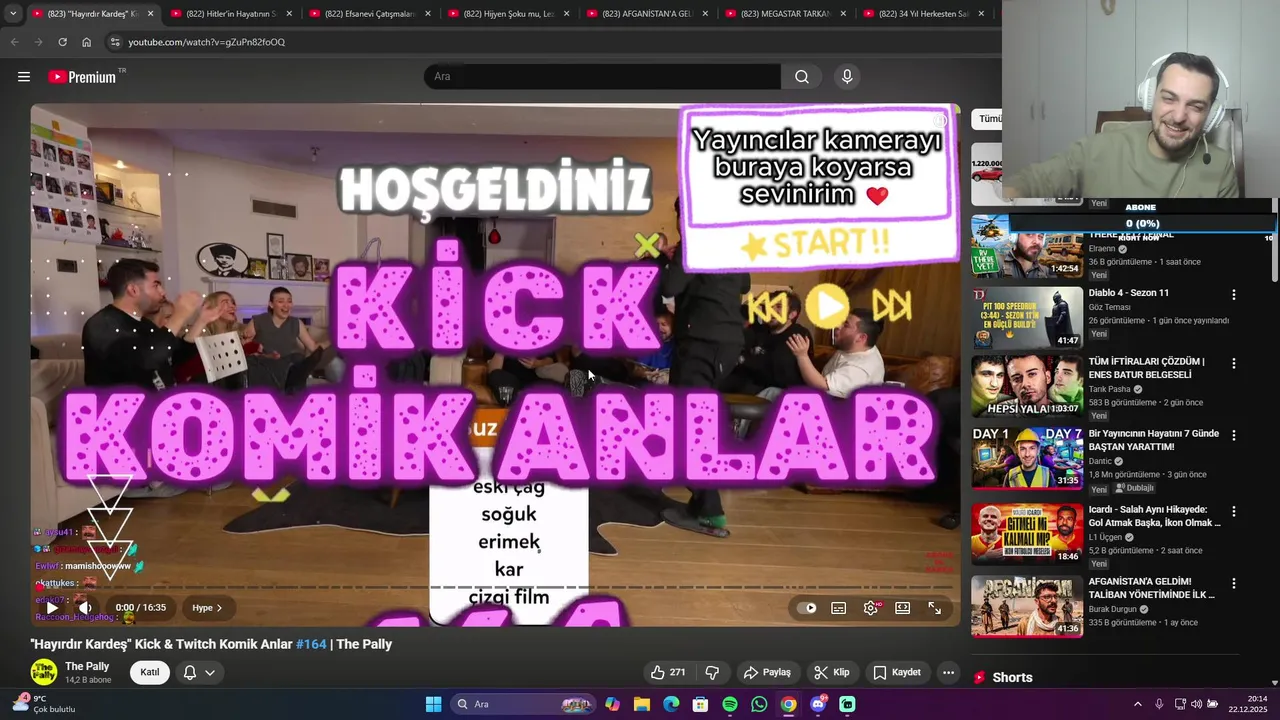Click the browser home icon
Viewport: 1280px width, 720px height.
click(86, 42)
